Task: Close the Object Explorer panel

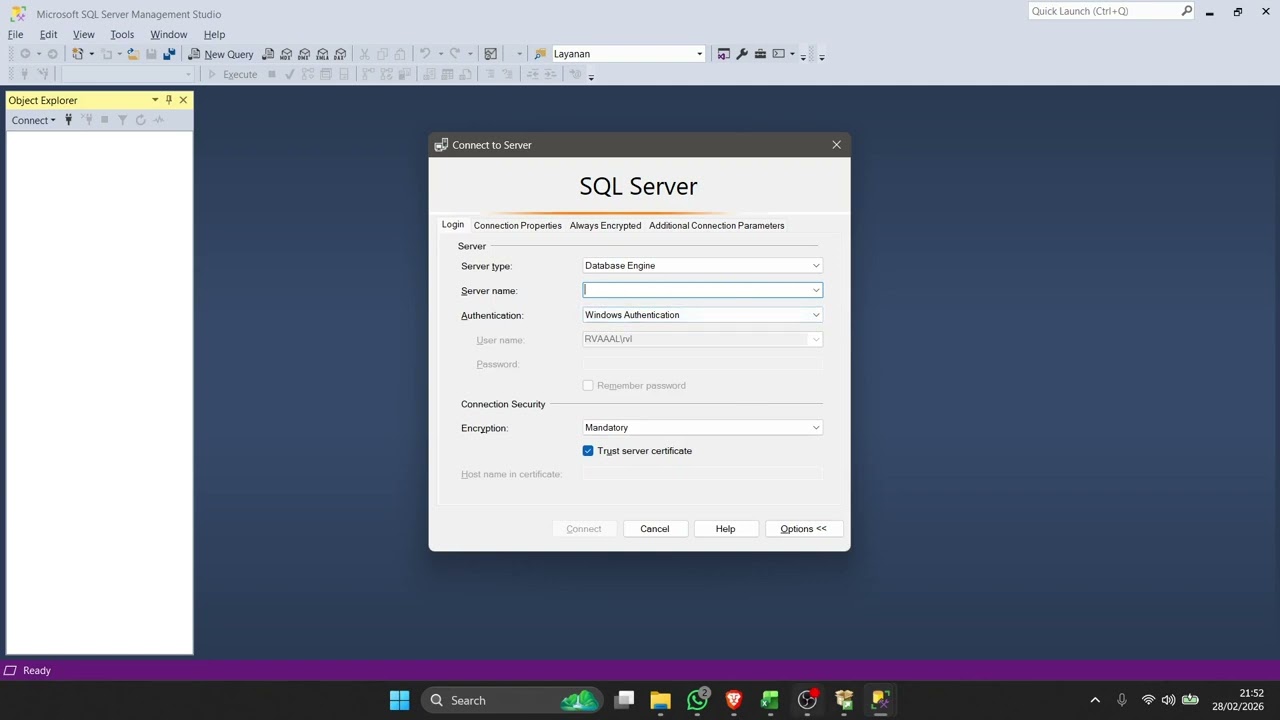Action: click(x=183, y=100)
